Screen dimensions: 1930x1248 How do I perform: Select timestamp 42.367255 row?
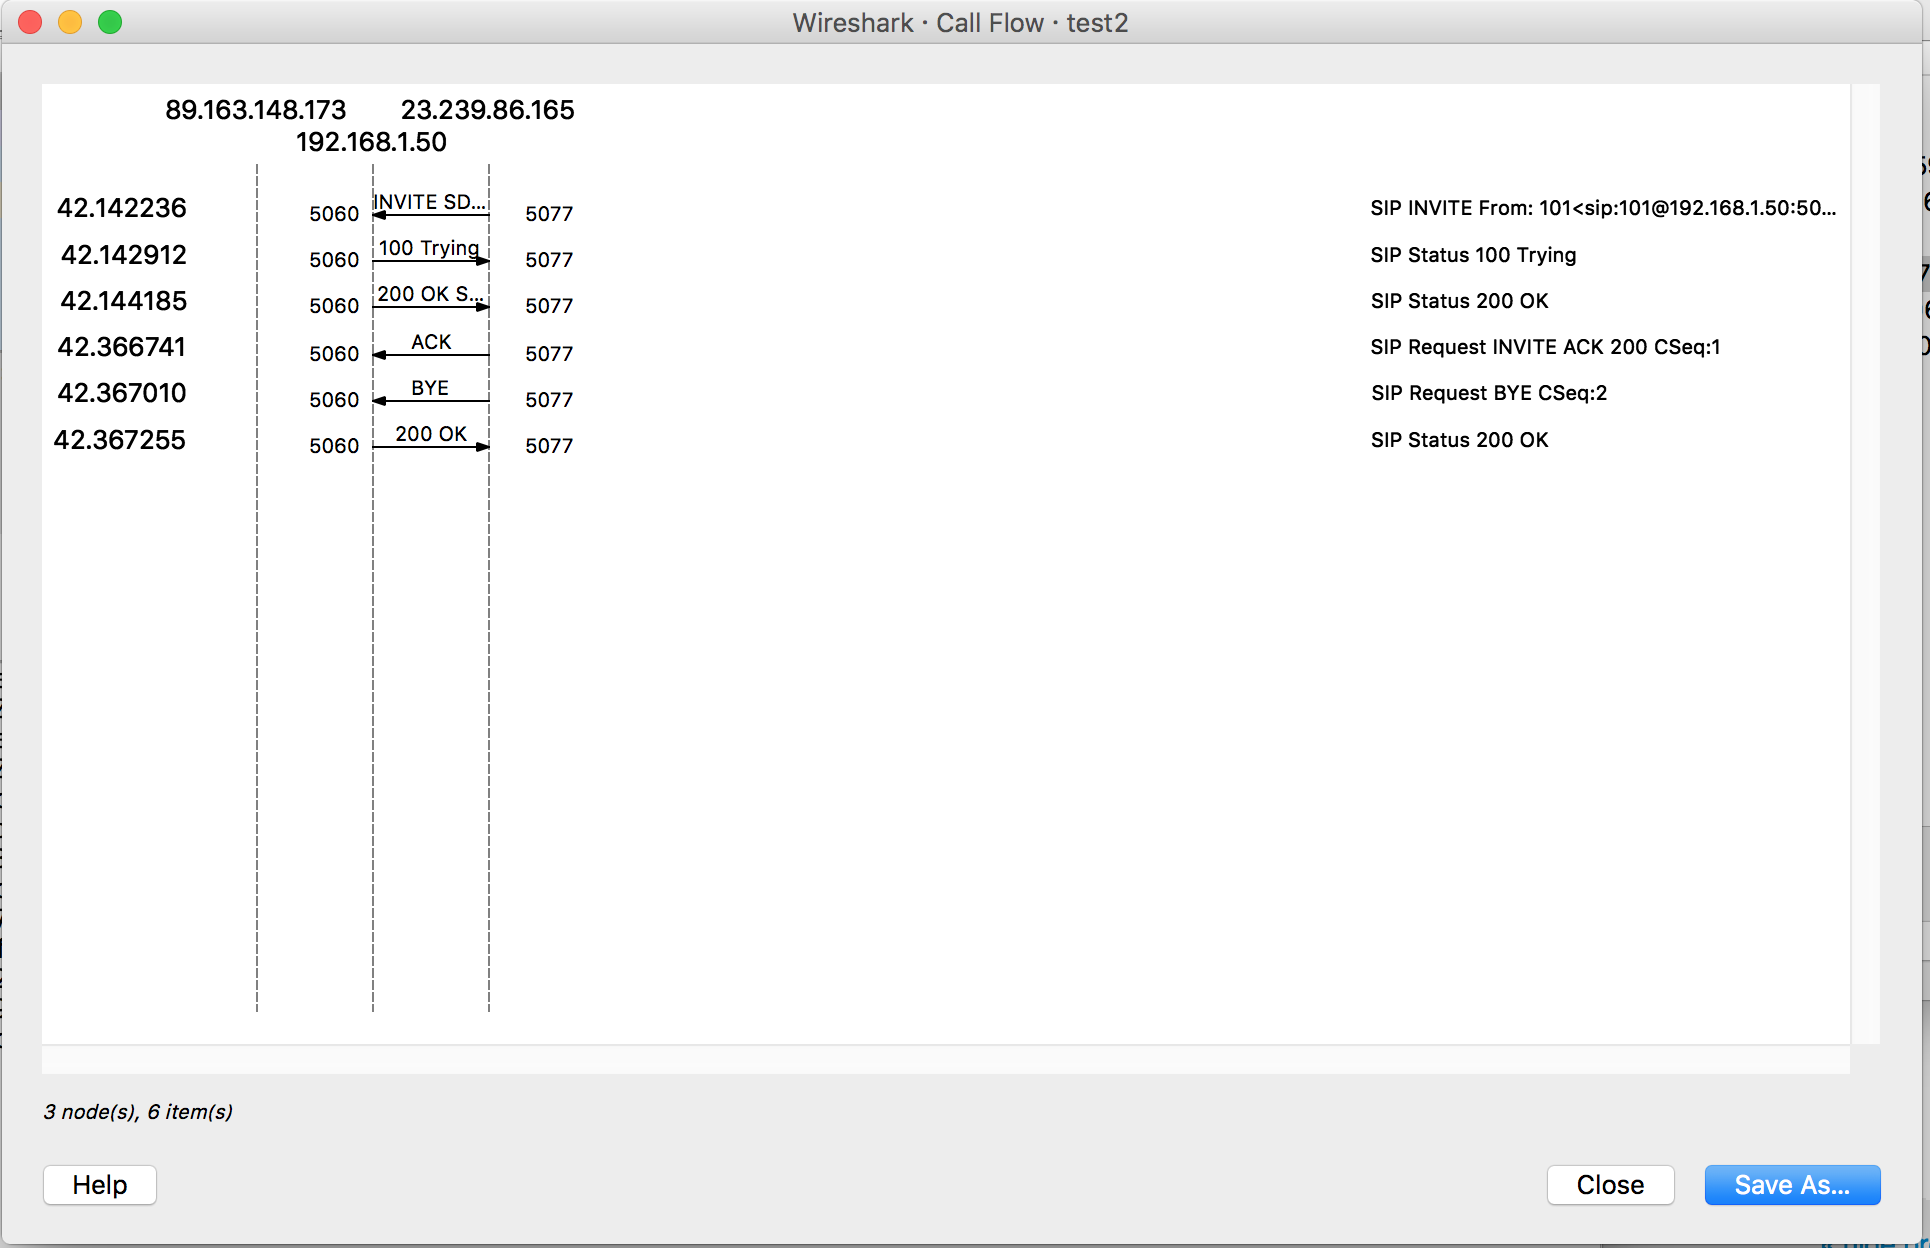120,440
